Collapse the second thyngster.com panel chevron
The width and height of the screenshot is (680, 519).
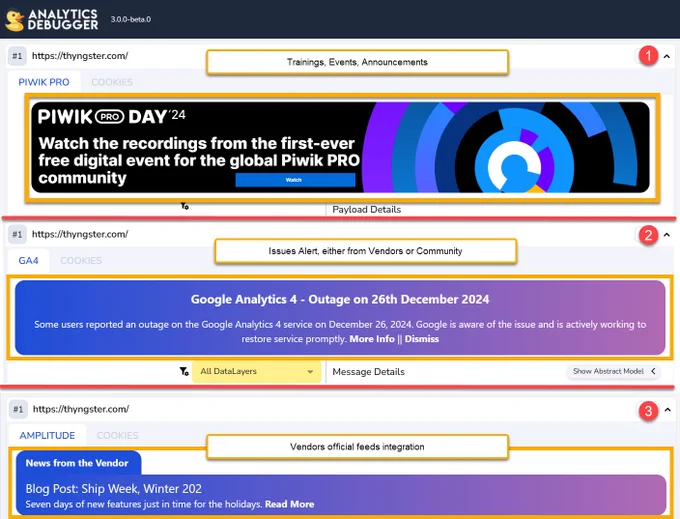click(667, 235)
